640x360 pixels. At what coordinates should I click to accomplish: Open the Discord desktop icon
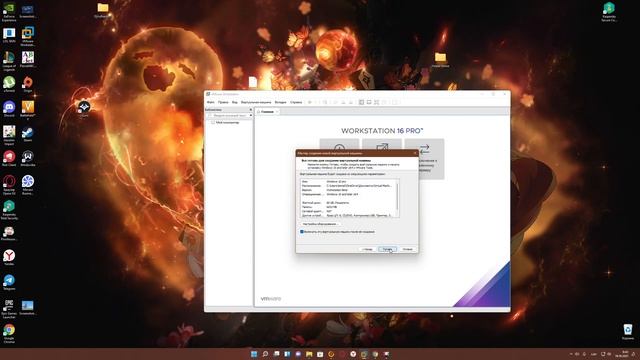point(9,109)
